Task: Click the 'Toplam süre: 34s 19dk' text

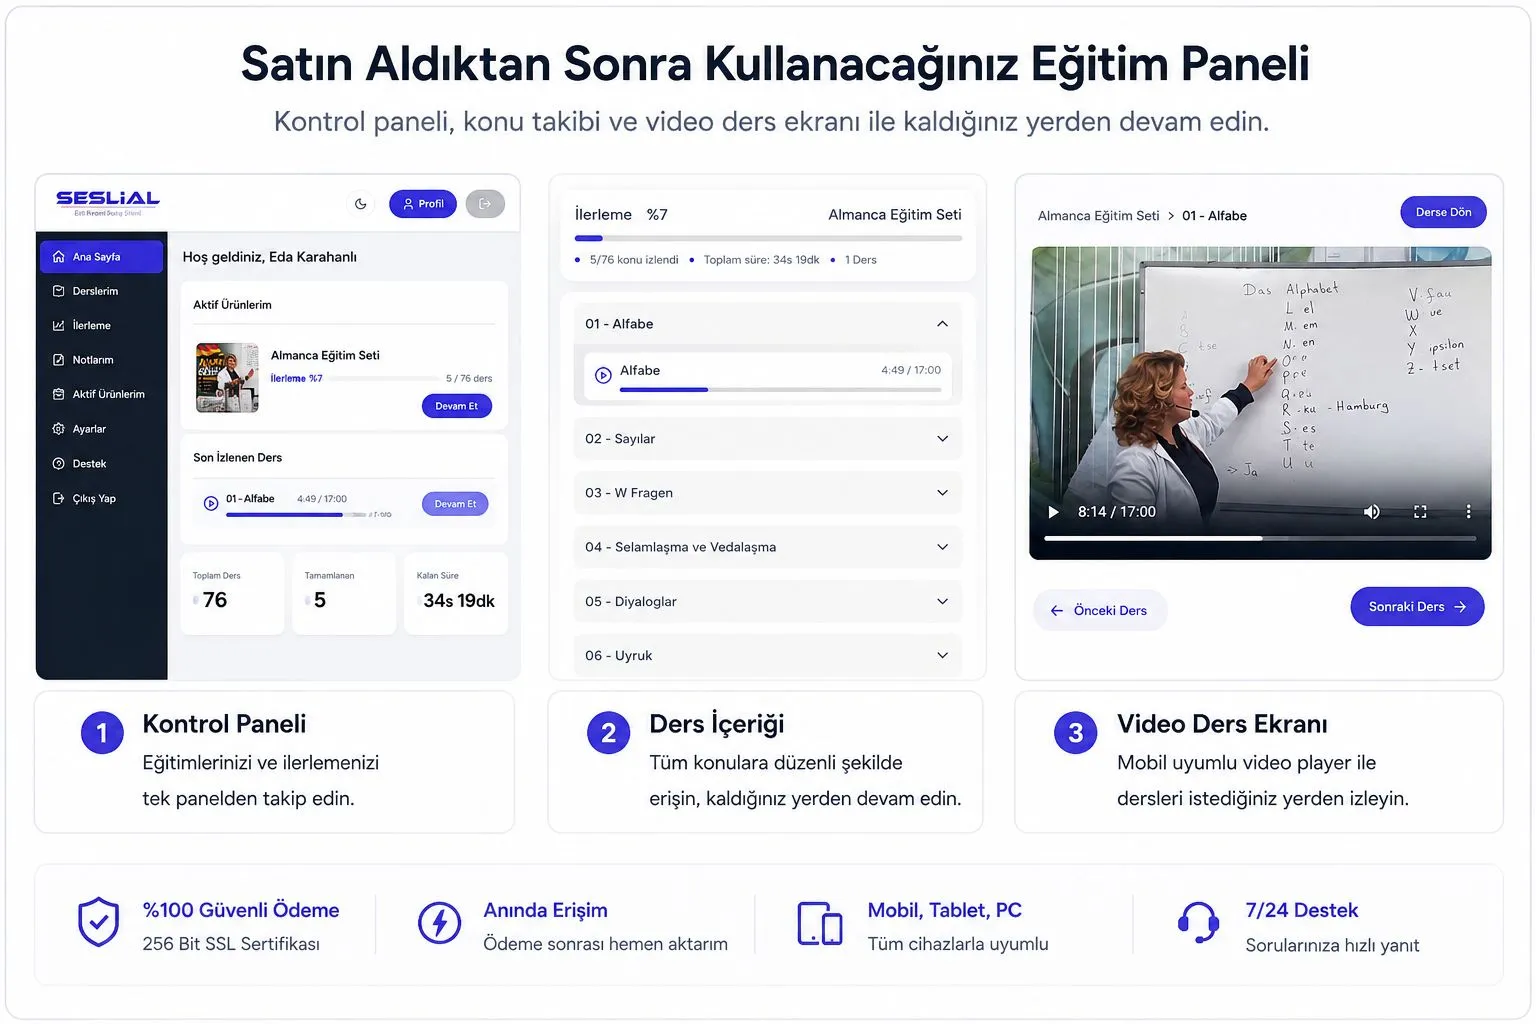Action: 761,260
